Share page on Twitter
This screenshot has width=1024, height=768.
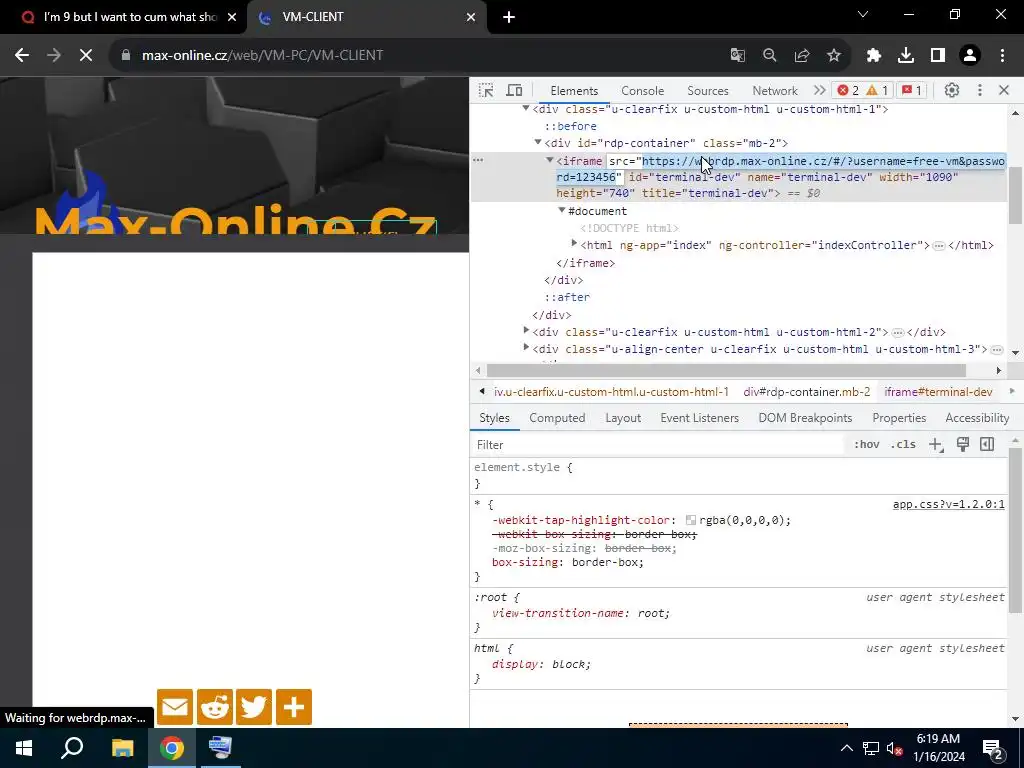[254, 707]
